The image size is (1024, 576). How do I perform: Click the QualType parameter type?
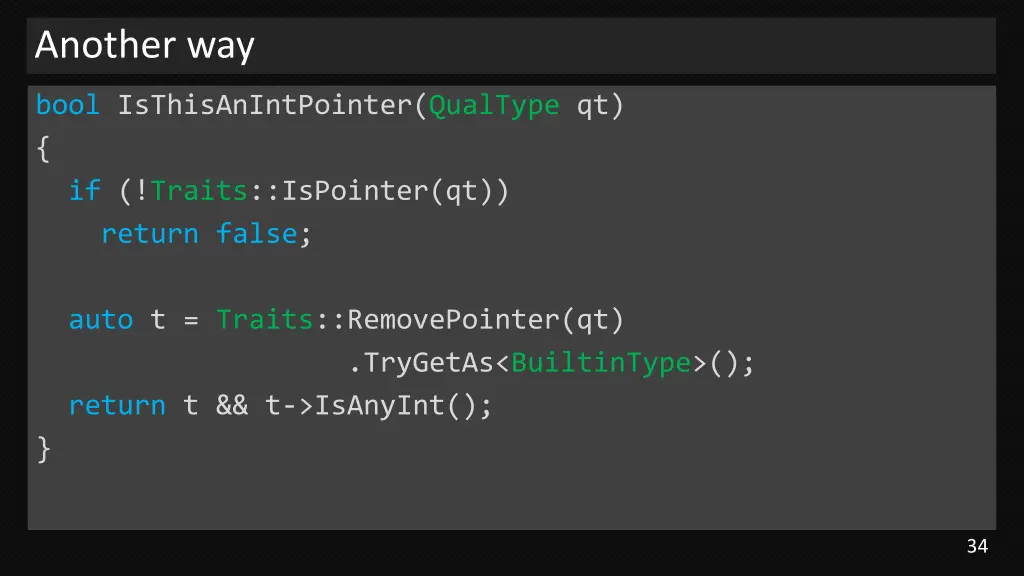tap(494, 105)
